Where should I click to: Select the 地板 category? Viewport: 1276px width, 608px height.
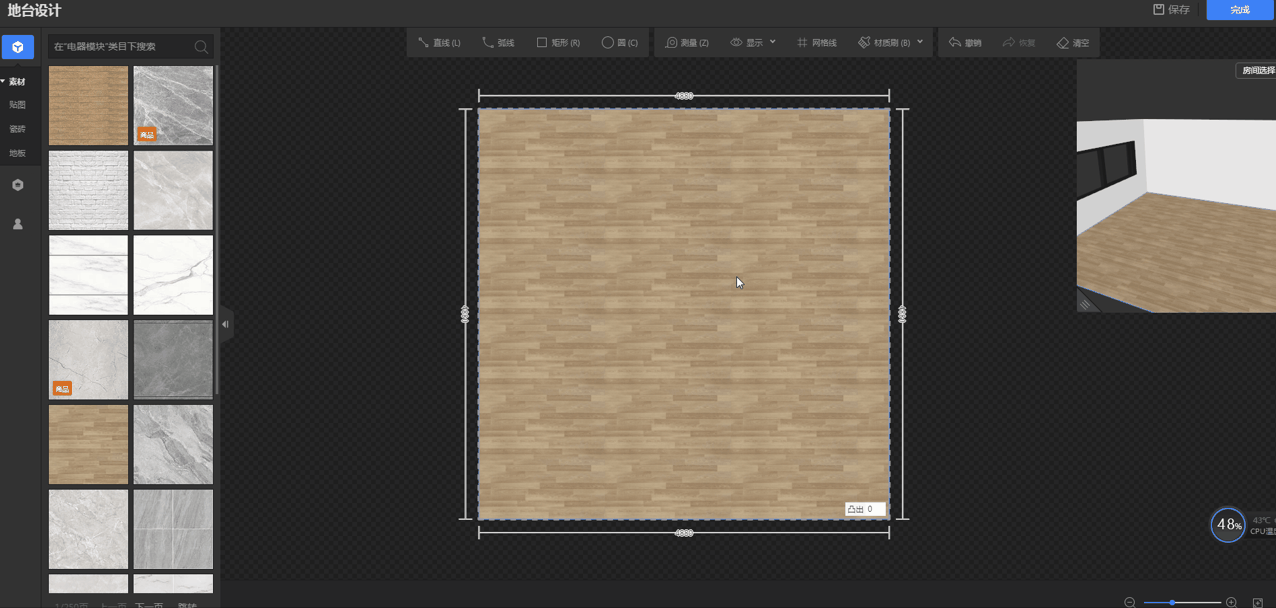coord(17,153)
